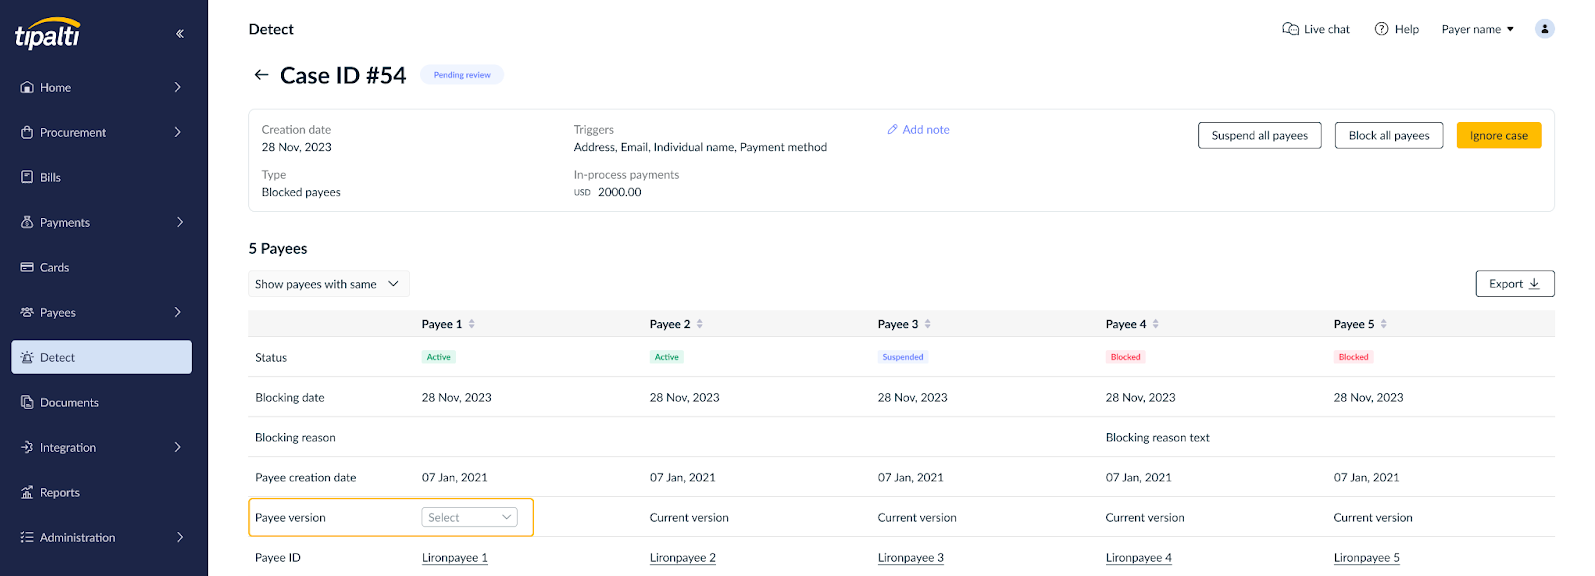The image size is (1595, 576).
Task: Click the Bills icon in the sidebar
Action: pyautogui.click(x=27, y=177)
